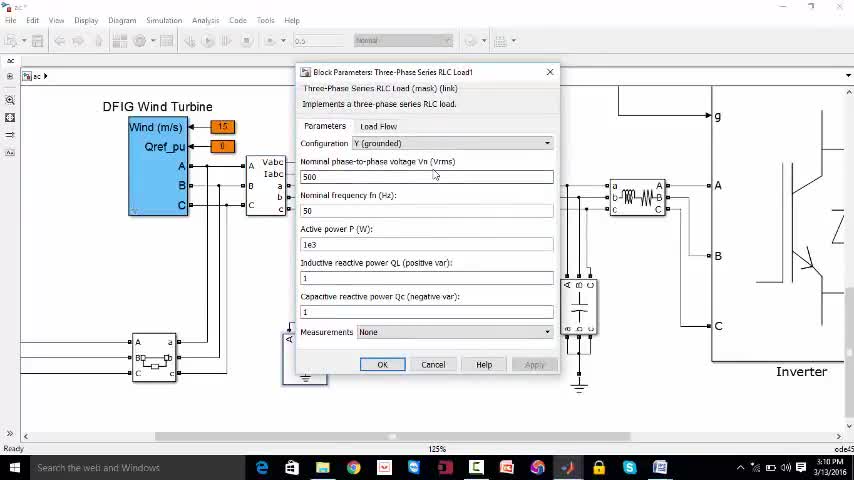This screenshot has height=480, width=854.
Task: Expand the Measurements dropdown set to None
Action: [454, 332]
